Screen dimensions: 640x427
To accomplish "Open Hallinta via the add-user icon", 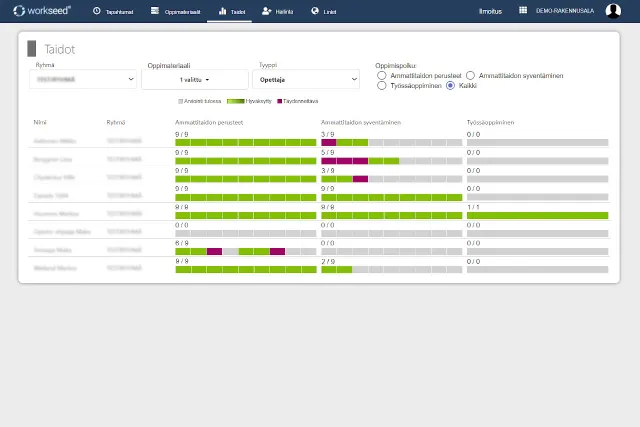I will 267,11.
